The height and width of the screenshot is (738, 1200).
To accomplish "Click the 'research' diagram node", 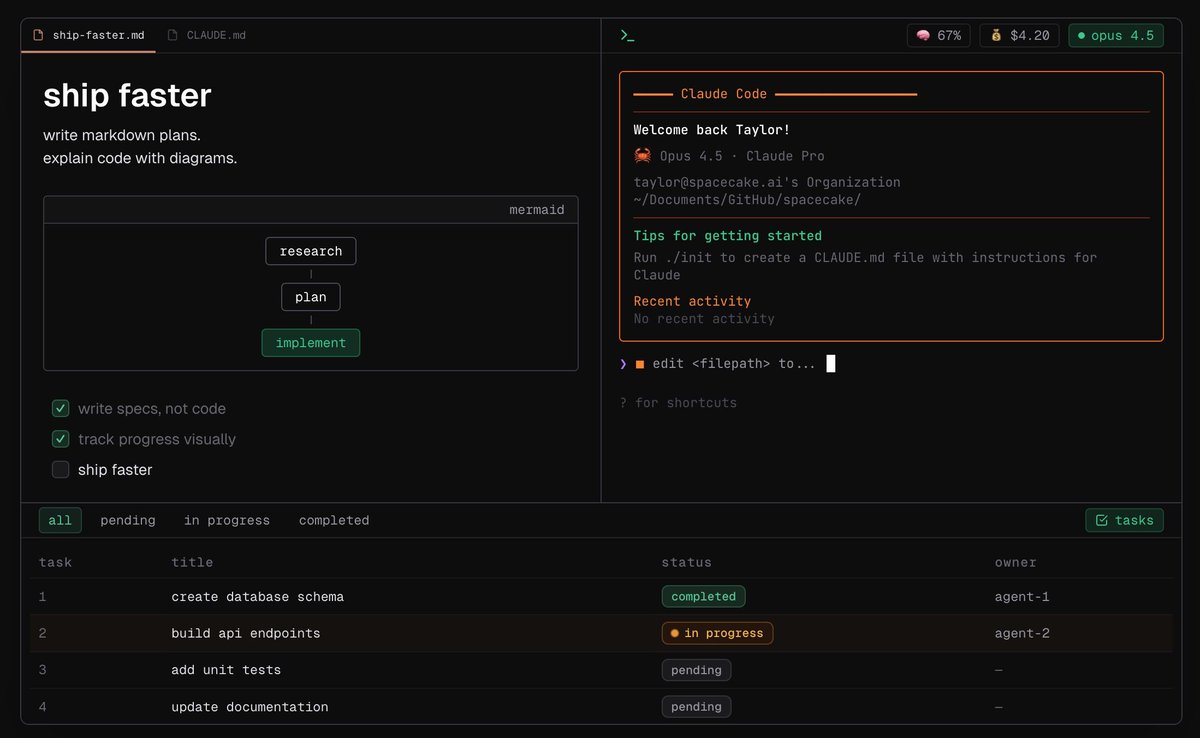I will [311, 251].
